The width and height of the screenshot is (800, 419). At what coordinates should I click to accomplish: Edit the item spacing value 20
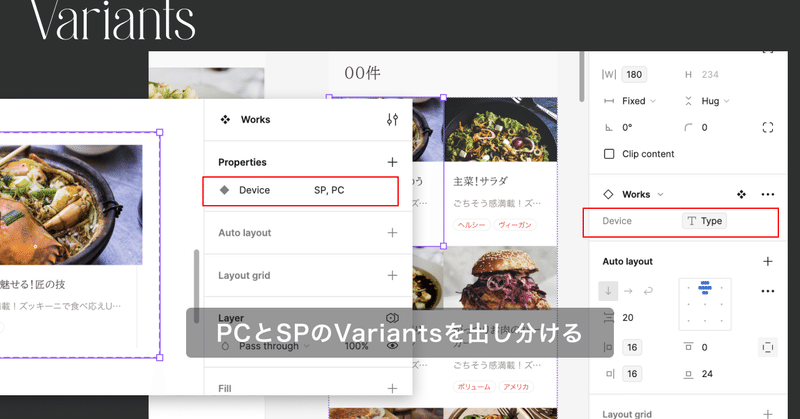point(628,317)
